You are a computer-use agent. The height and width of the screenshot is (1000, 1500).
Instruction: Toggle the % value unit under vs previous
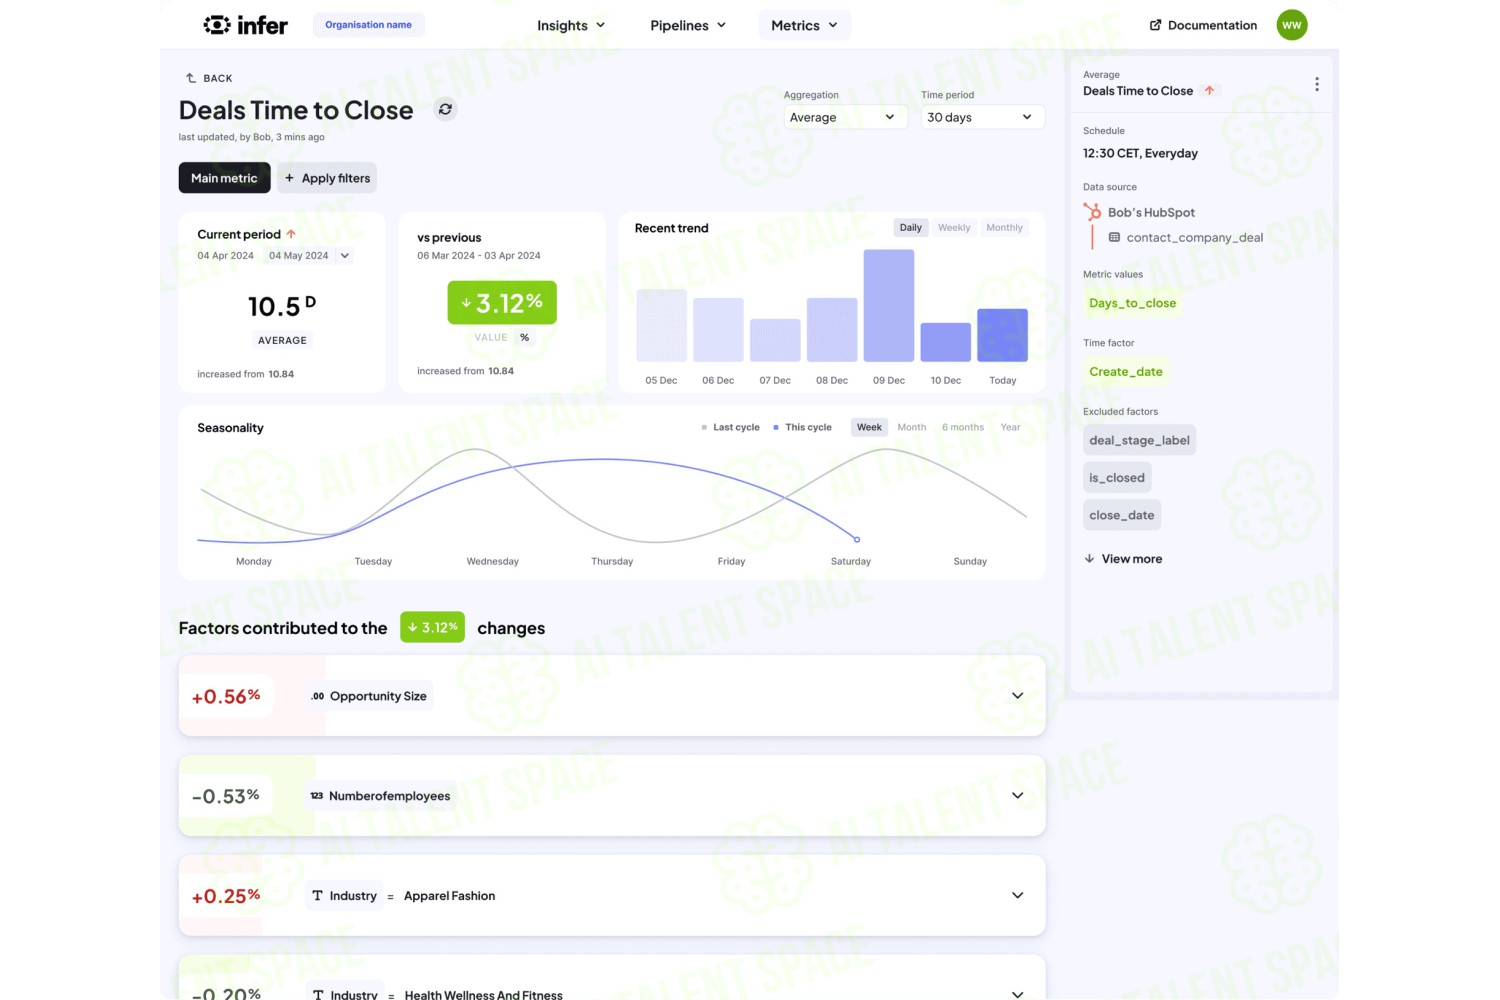tap(524, 338)
